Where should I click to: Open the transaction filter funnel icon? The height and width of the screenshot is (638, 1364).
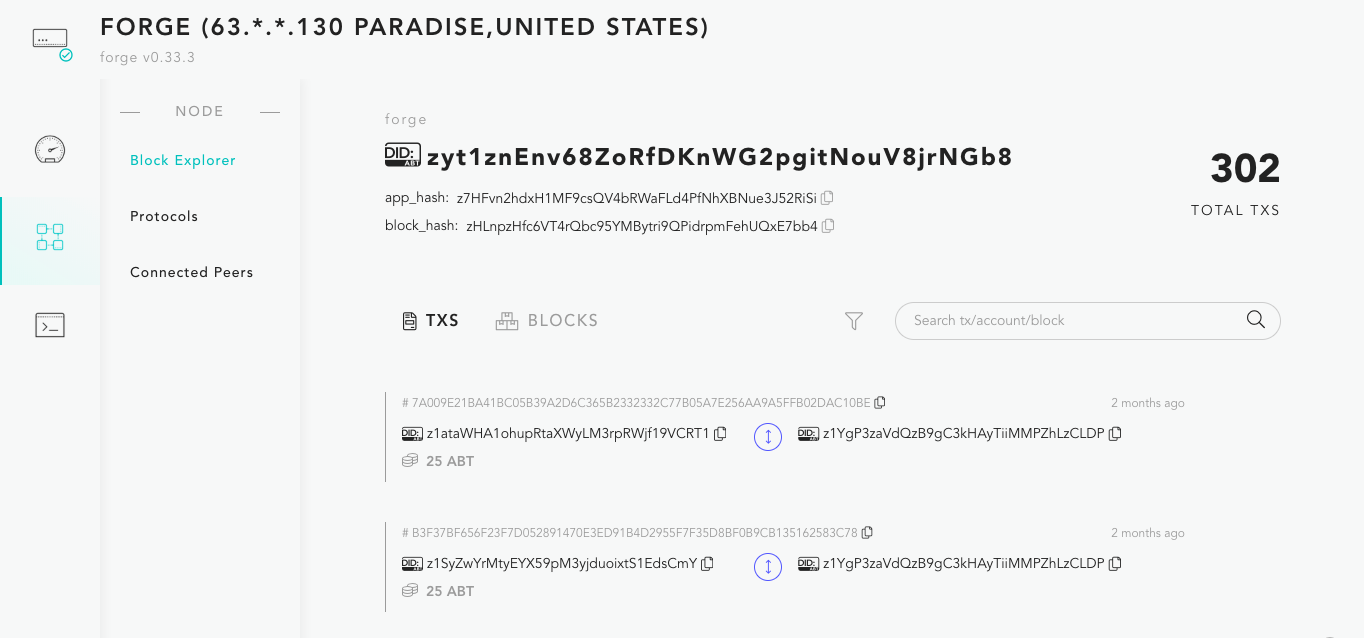click(x=854, y=321)
